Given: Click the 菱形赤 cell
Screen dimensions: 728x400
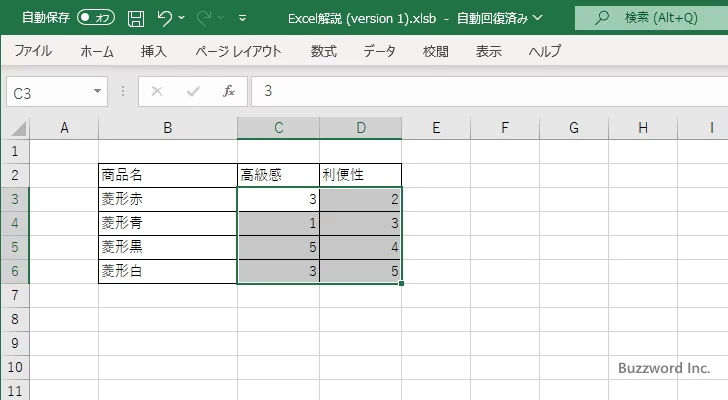Looking at the screenshot, I should 168,200.
